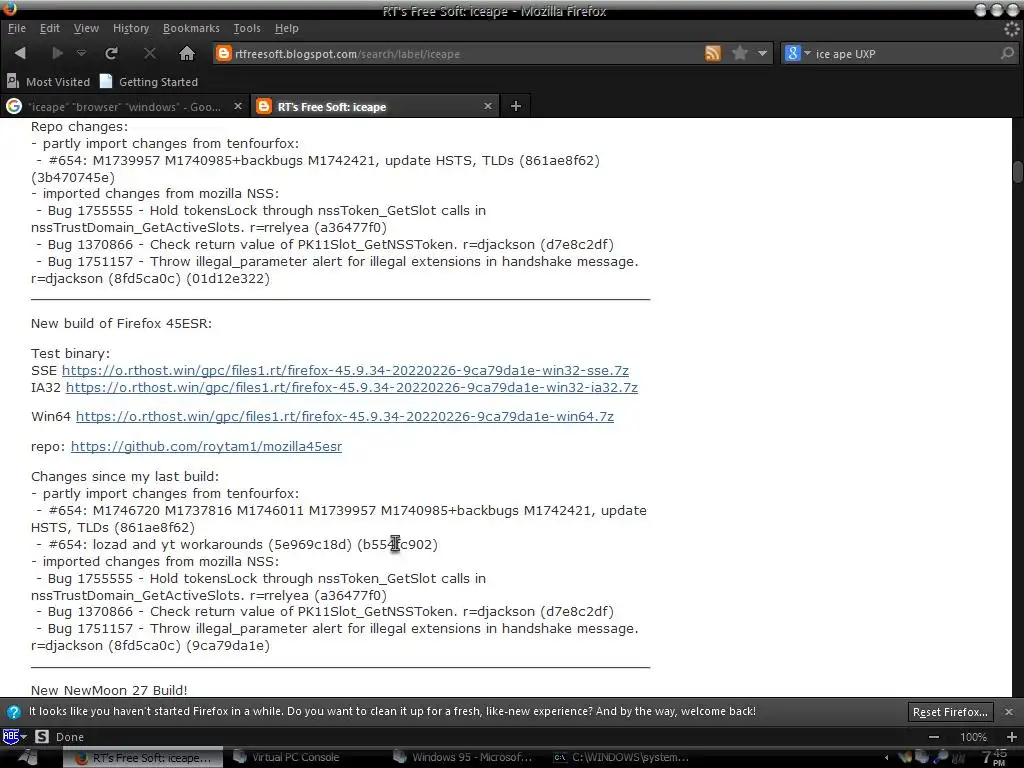Viewport: 1024px width, 768px height.
Task: Click the 100% zoom level indicator
Action: click(x=973, y=737)
